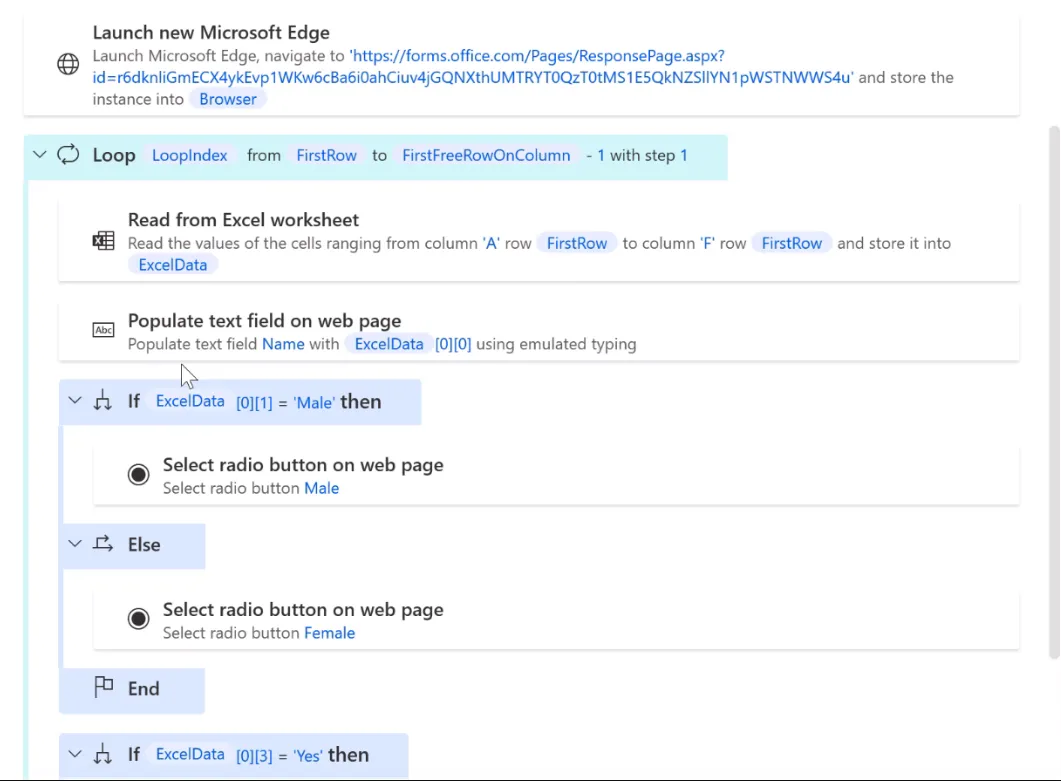The image size is (1061, 781).
Task: Click the radio button icon for Male action
Action: (138, 474)
